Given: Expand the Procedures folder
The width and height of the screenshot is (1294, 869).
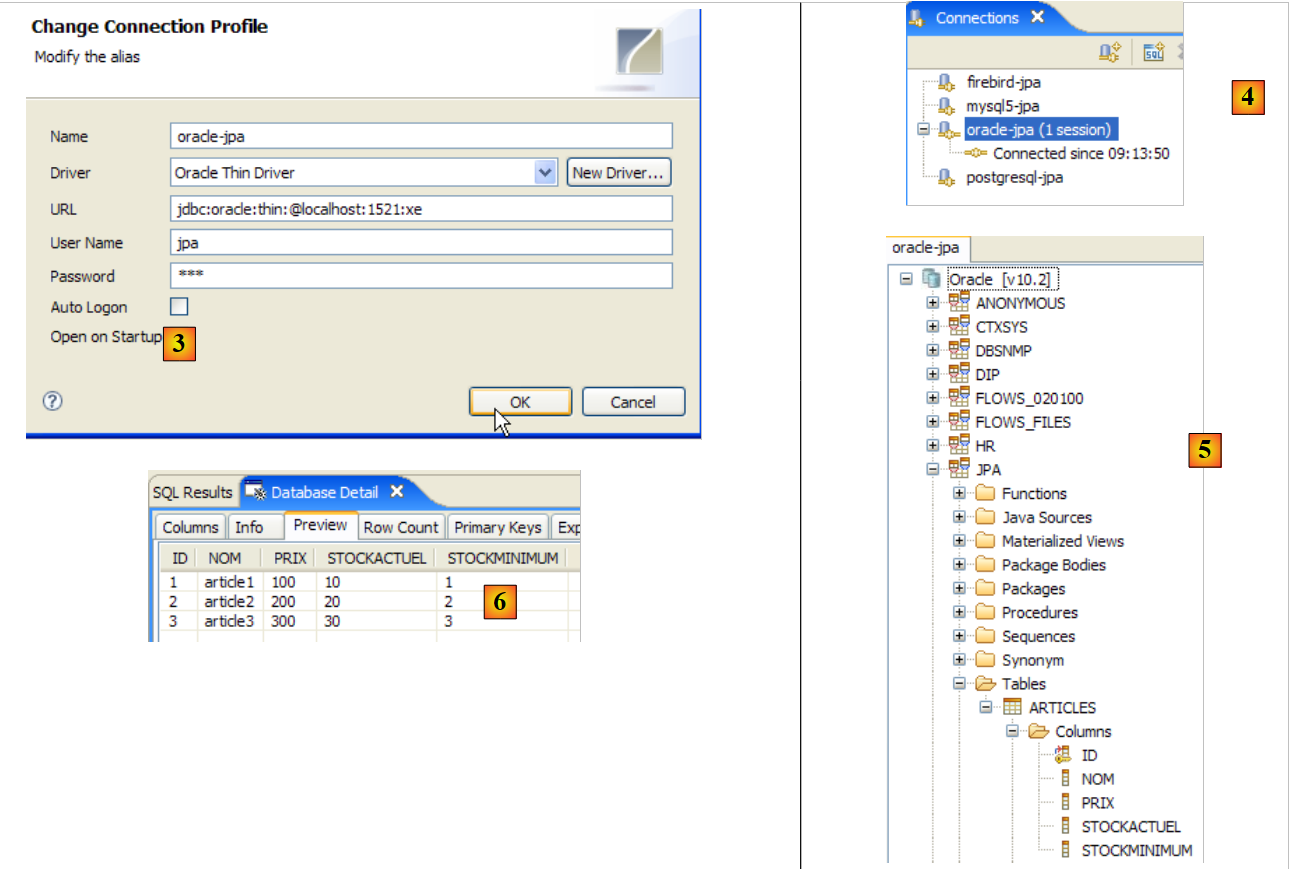Looking at the screenshot, I should tap(959, 612).
